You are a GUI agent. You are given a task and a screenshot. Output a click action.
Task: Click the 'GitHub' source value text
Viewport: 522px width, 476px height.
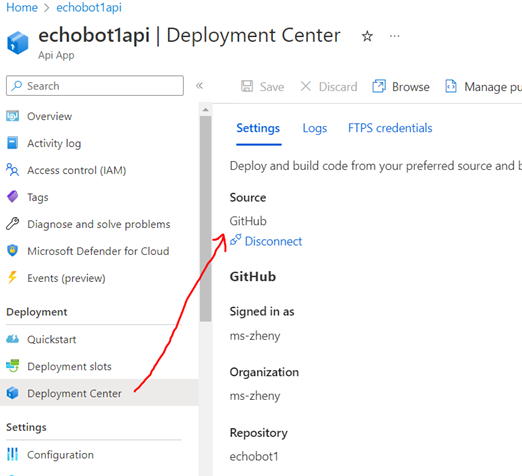tap(248, 221)
